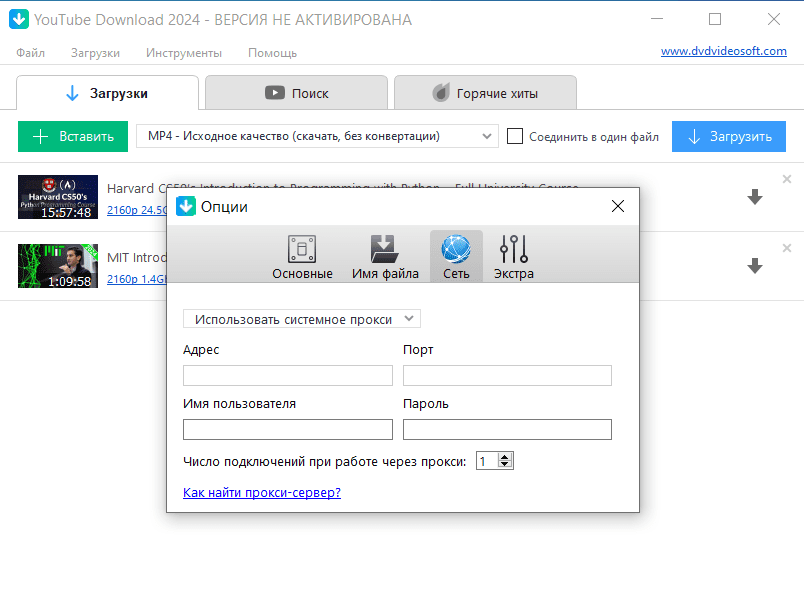The image size is (804, 600).
Task: Click download arrow for Harvard CS50 video
Action: [x=755, y=197]
